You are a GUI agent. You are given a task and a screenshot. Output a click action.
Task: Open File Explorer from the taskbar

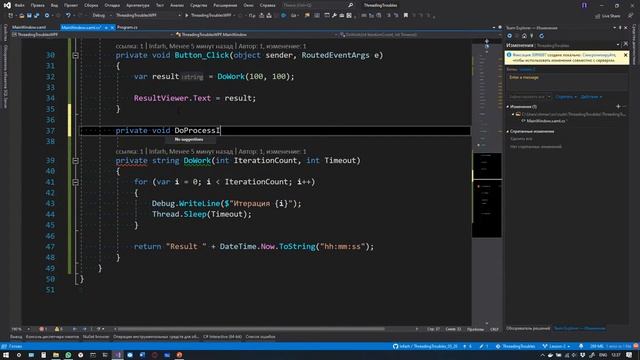click(x=56, y=355)
